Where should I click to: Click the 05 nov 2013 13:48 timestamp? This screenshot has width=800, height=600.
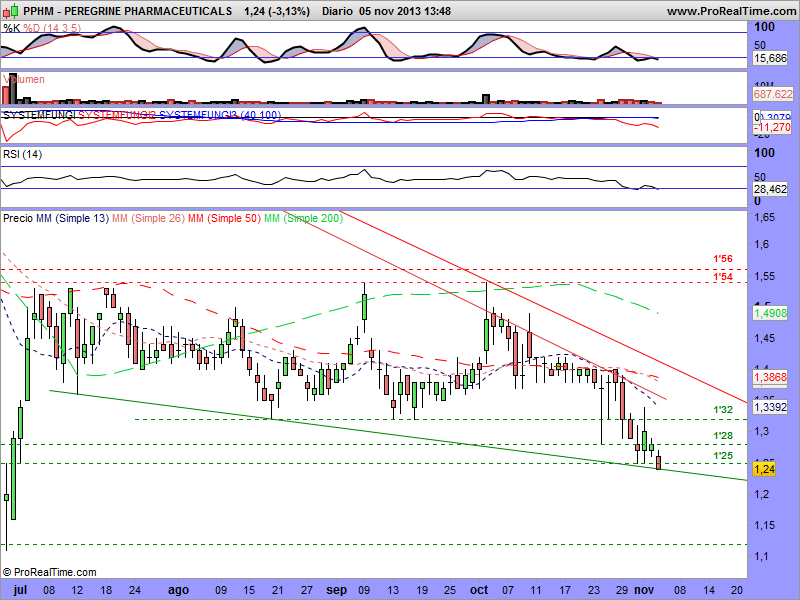(x=405, y=11)
